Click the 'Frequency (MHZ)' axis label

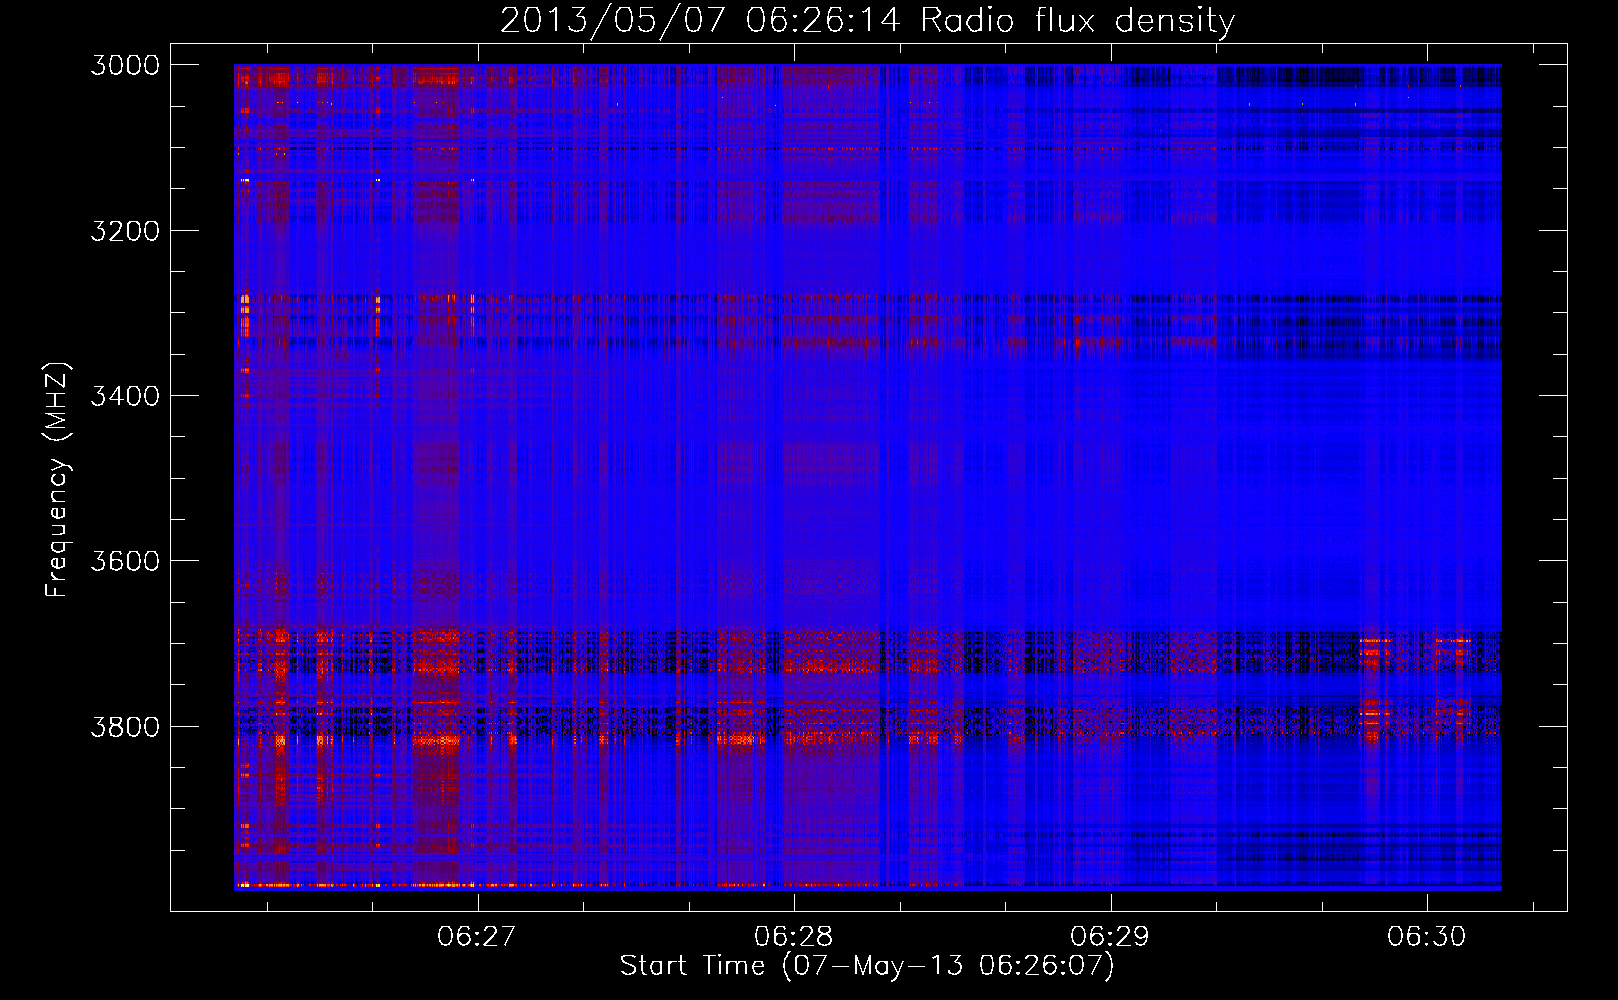click(58, 480)
